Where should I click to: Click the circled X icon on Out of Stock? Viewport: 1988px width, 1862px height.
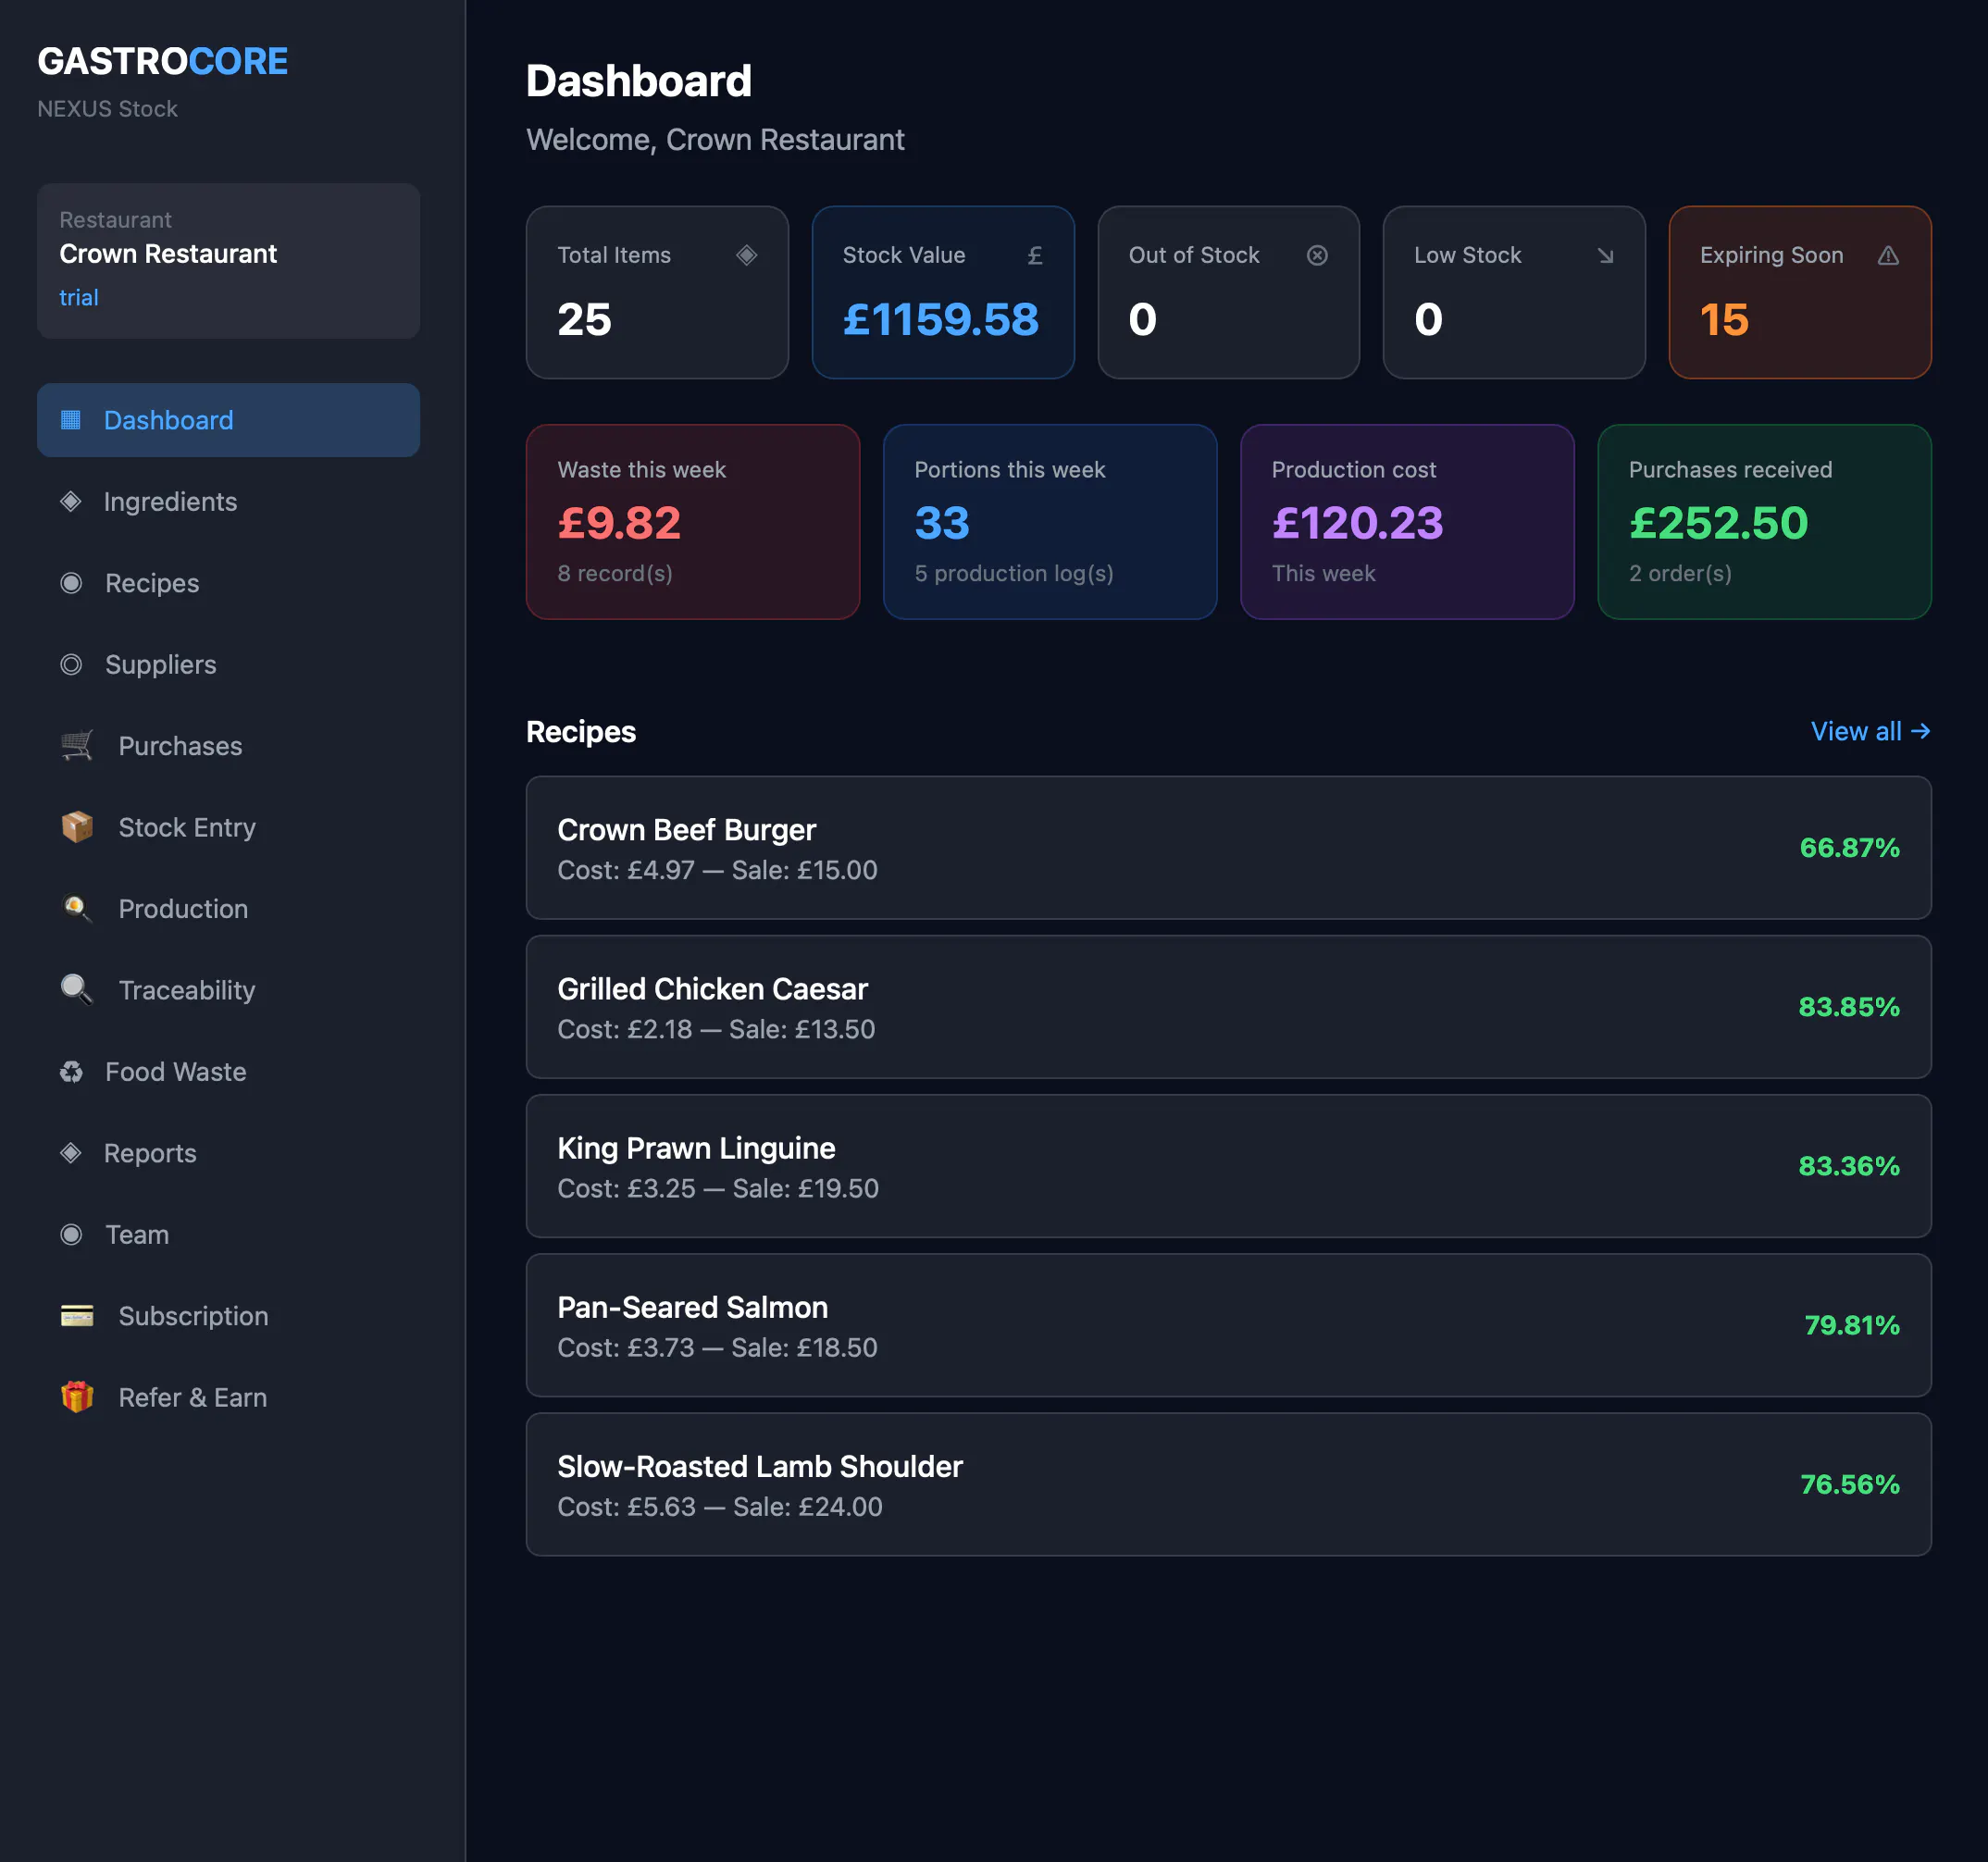coord(1318,255)
